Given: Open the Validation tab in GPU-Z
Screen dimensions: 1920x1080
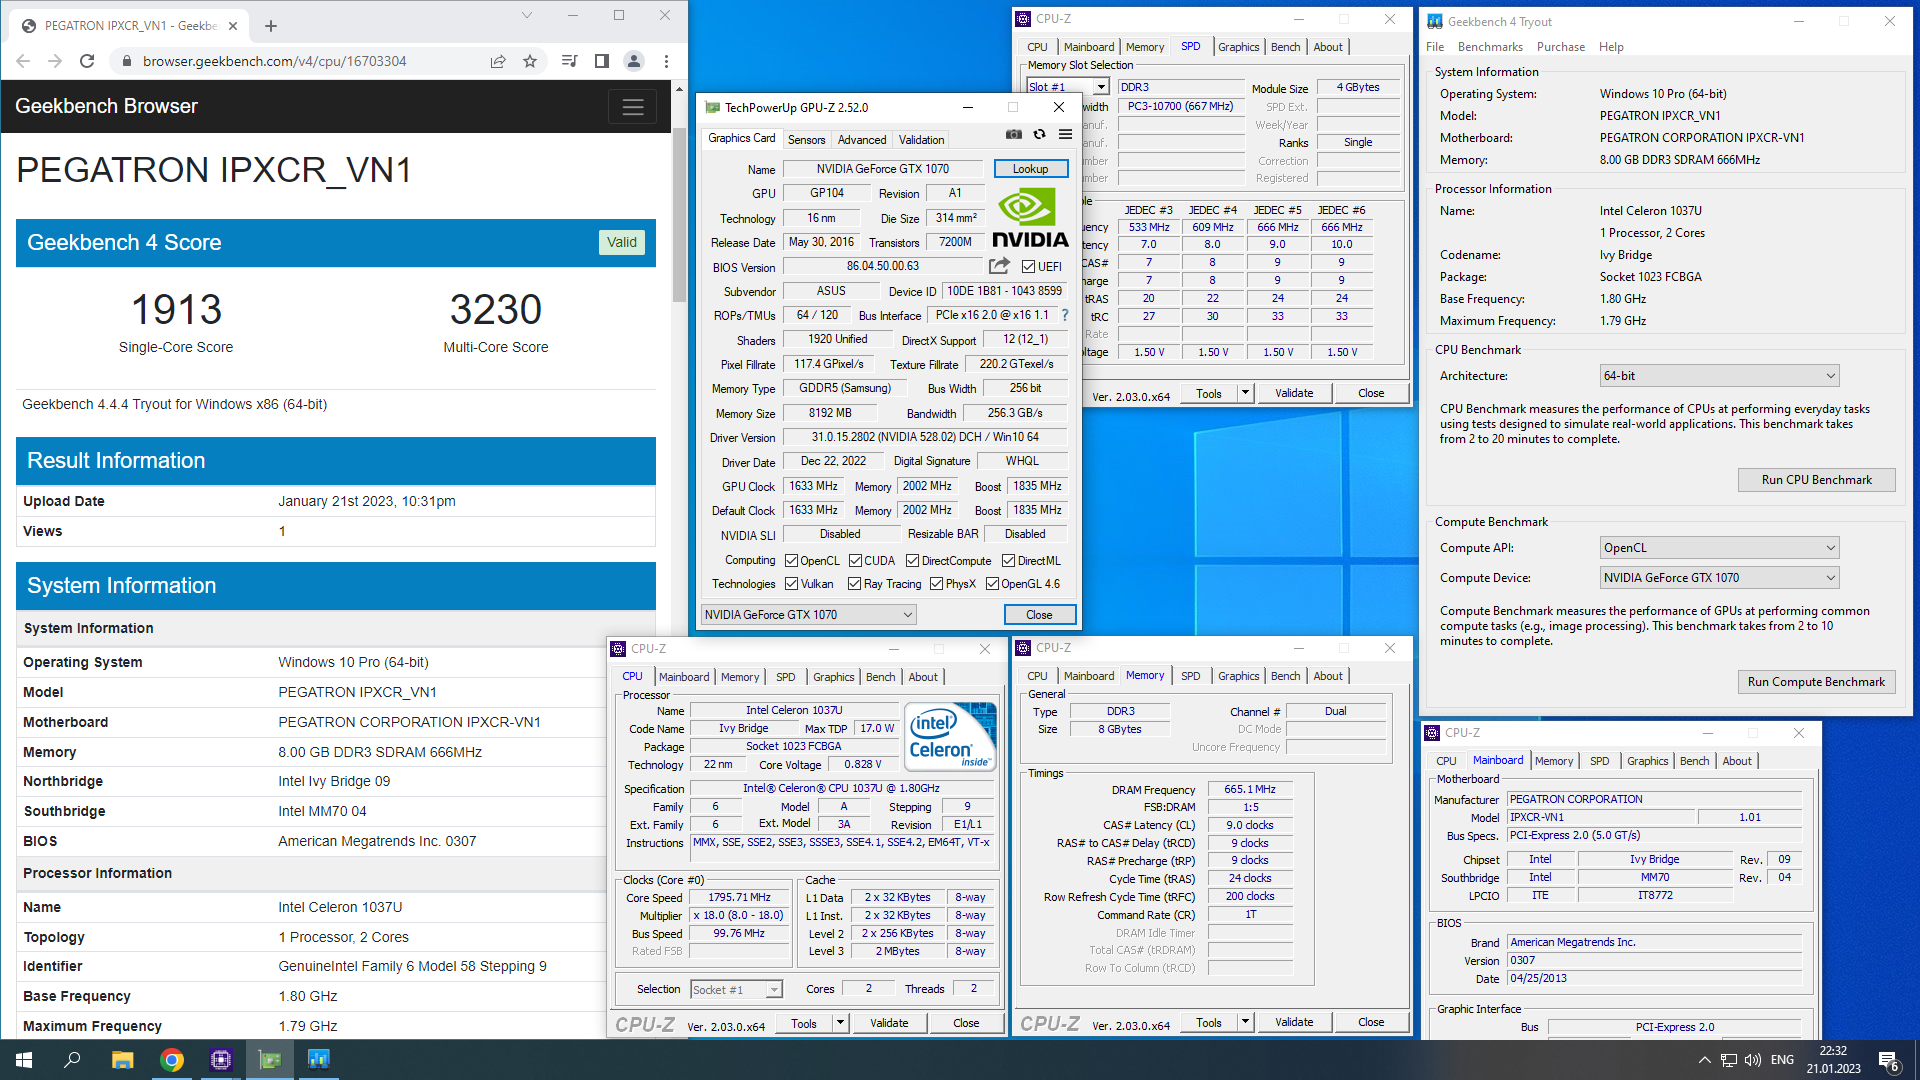Looking at the screenshot, I should (921, 140).
